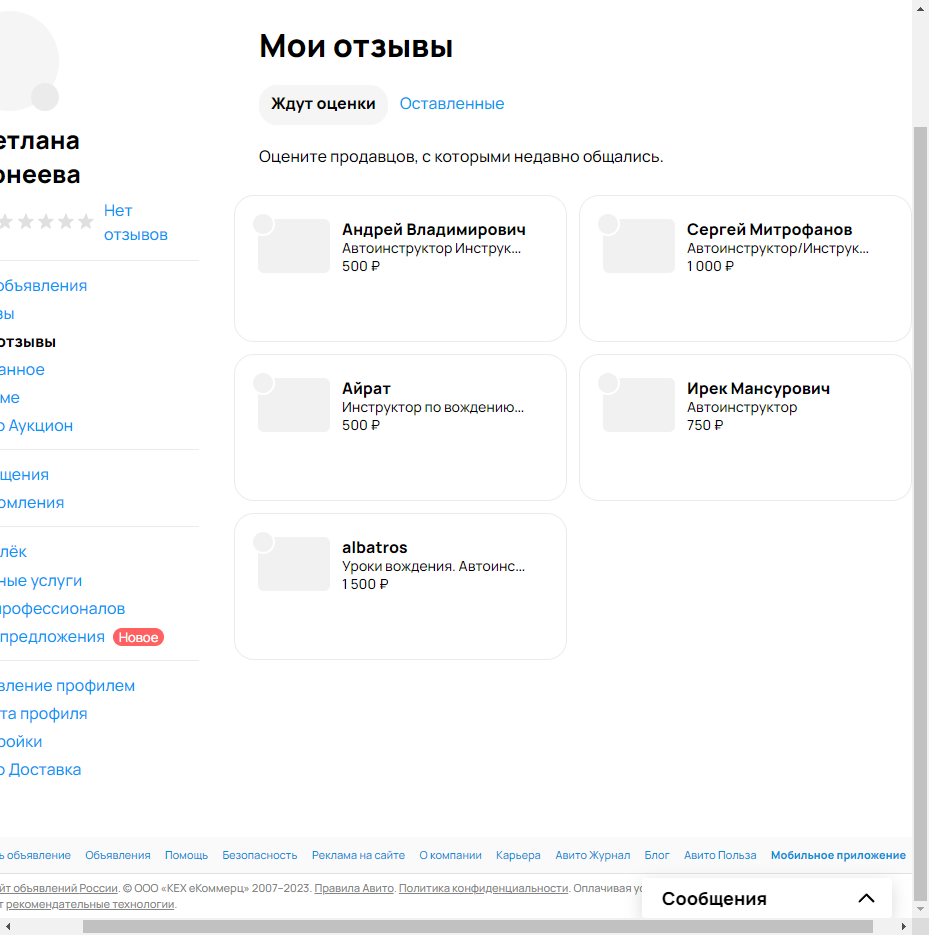Open профессионалов sidebar link
Viewport: 929px width, 935px height.
(62, 609)
